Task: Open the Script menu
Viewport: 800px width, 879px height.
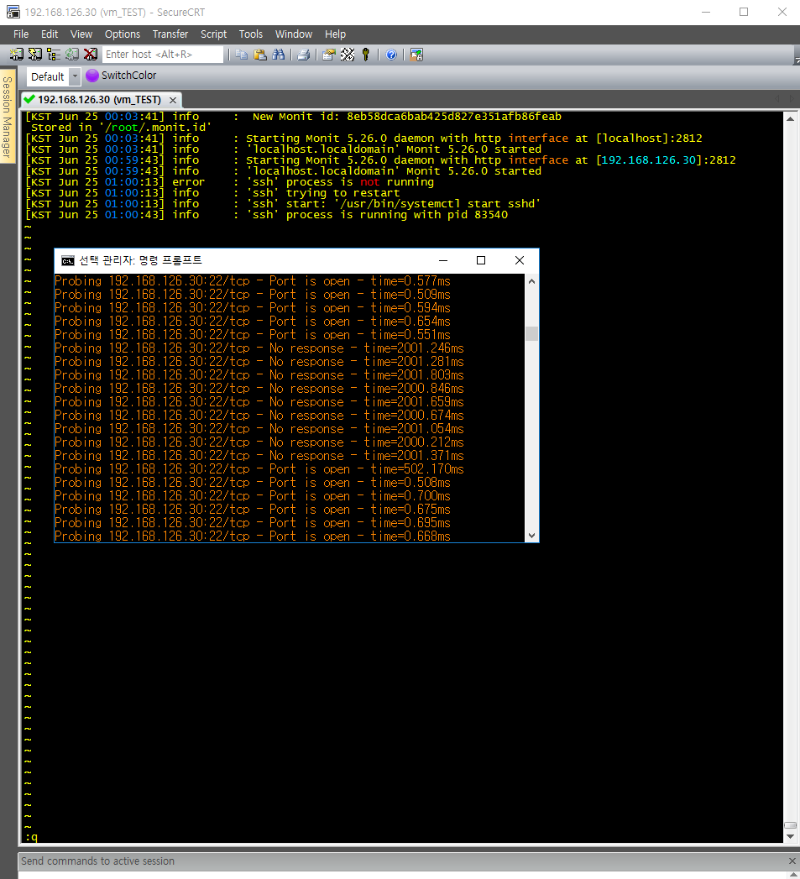Action: click(213, 34)
